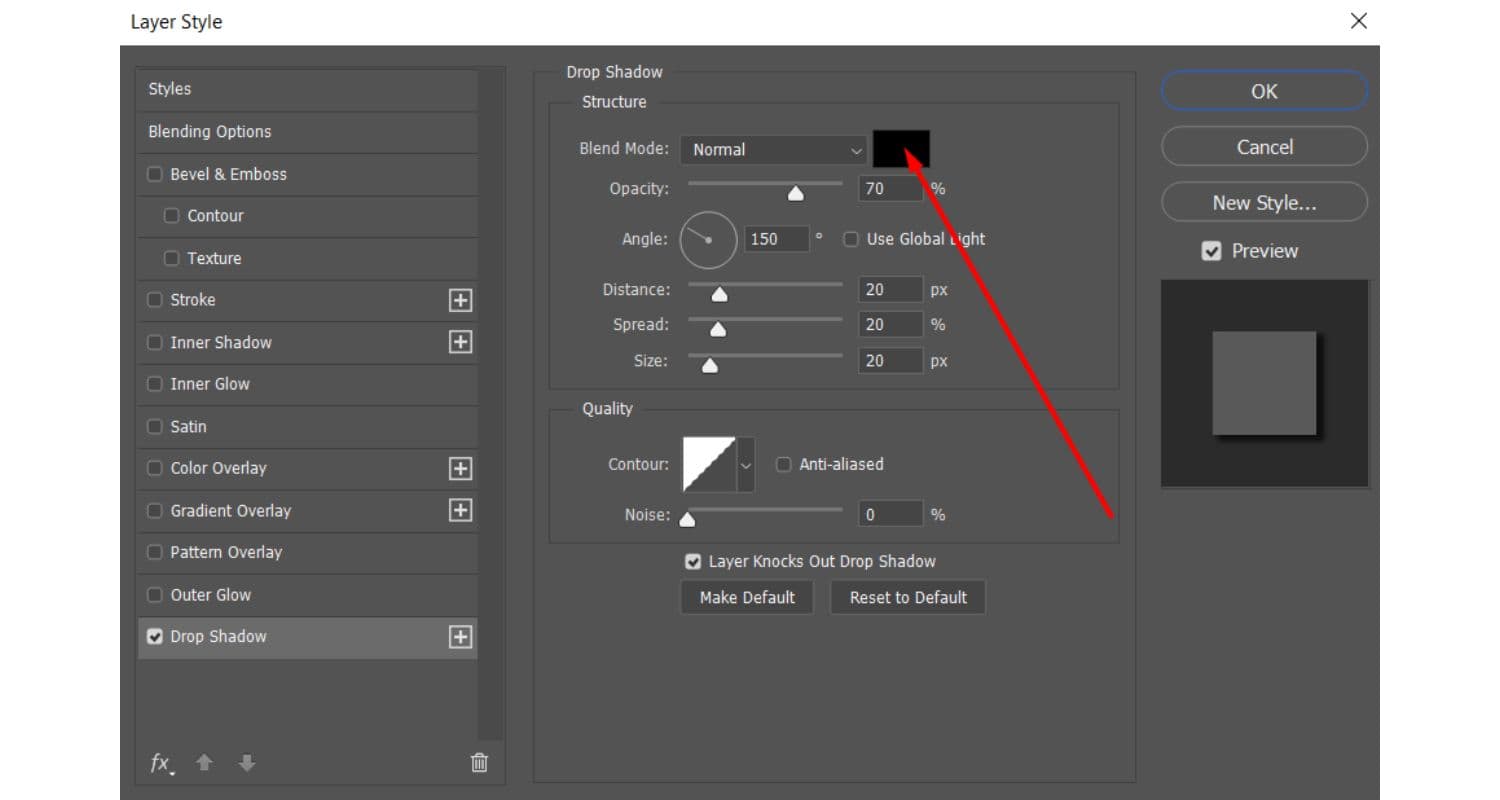The image size is (1500, 800).
Task: Enable the Use Global Light checkbox
Action: click(851, 239)
